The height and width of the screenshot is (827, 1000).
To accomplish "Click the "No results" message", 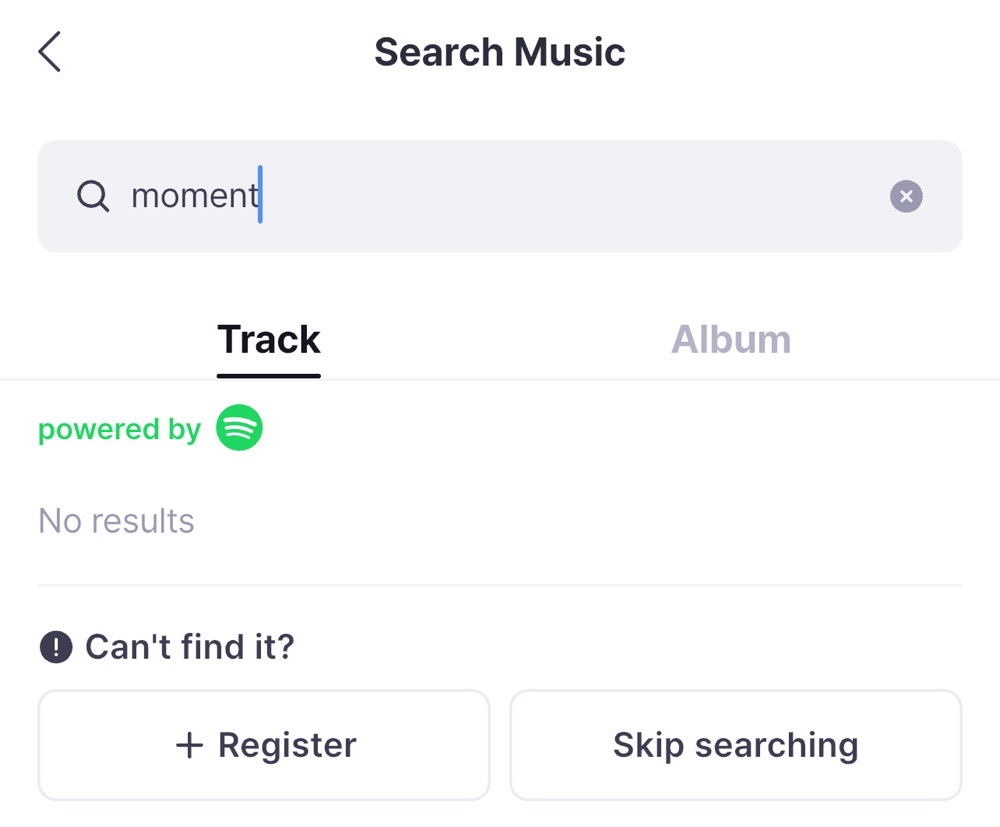I will [x=116, y=521].
